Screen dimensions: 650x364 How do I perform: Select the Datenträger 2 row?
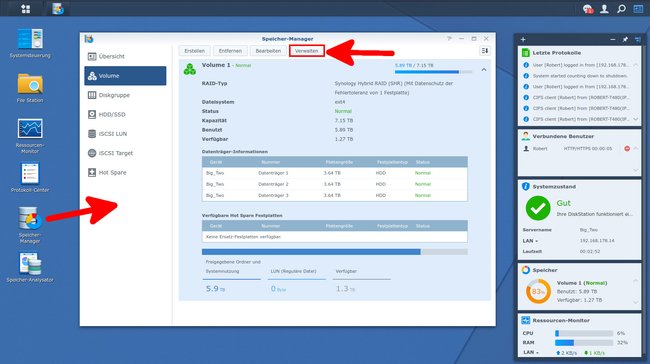[335, 184]
